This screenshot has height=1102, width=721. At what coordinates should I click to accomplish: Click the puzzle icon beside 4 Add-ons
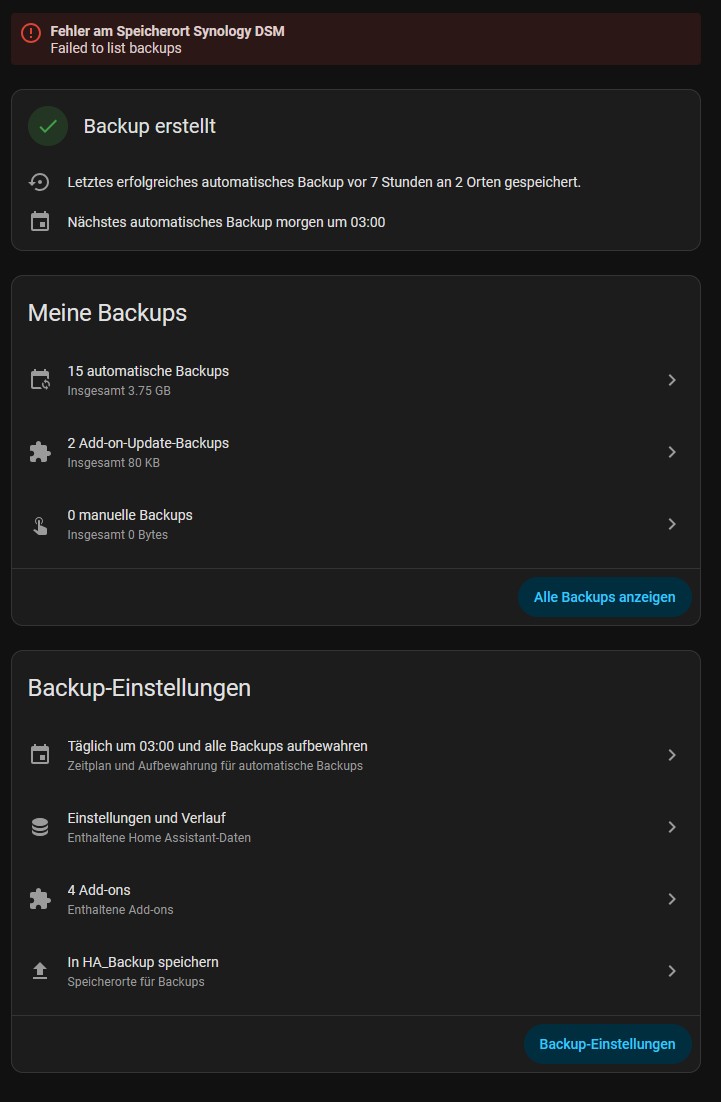(40, 899)
